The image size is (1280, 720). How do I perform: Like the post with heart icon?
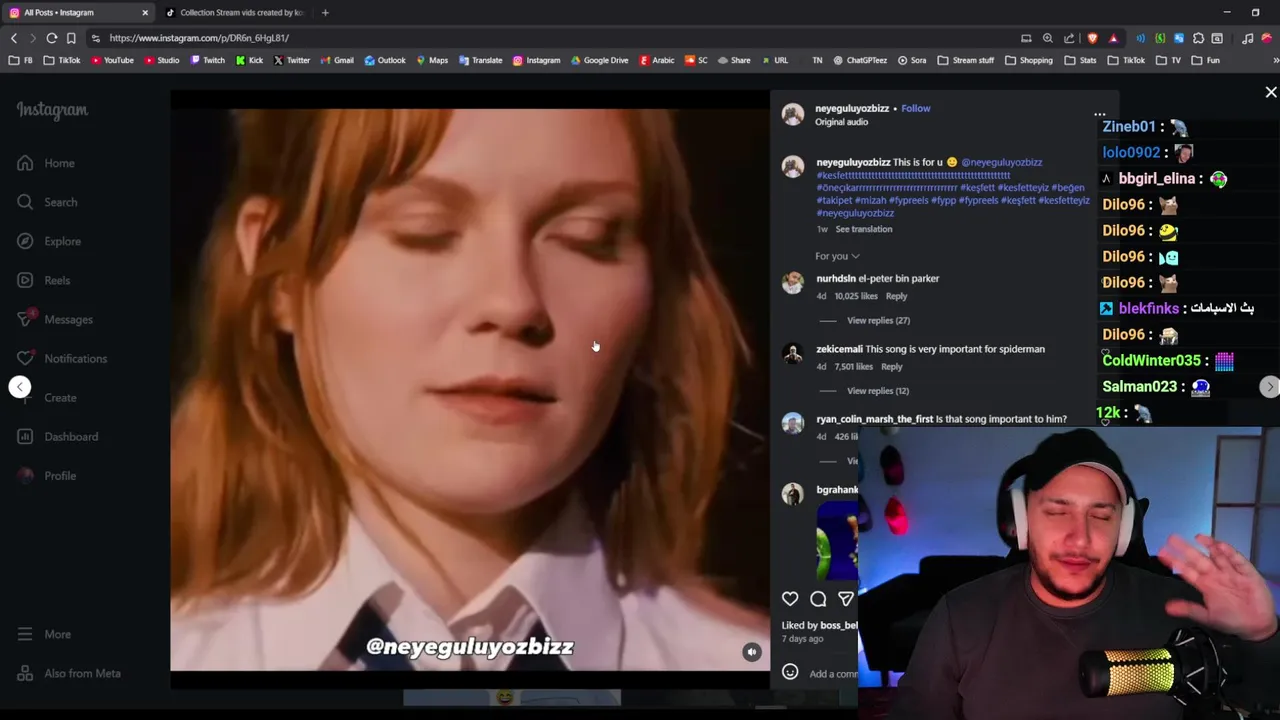coord(790,598)
